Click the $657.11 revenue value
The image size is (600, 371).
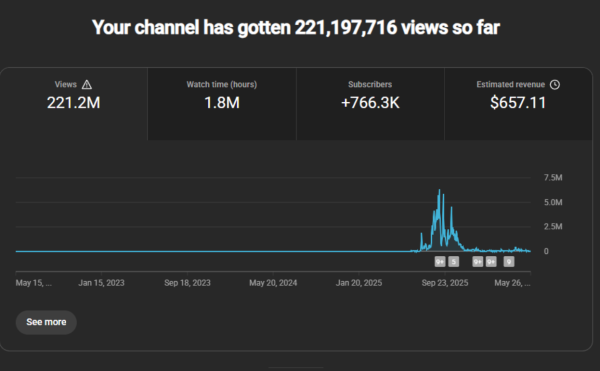pyautogui.click(x=518, y=103)
